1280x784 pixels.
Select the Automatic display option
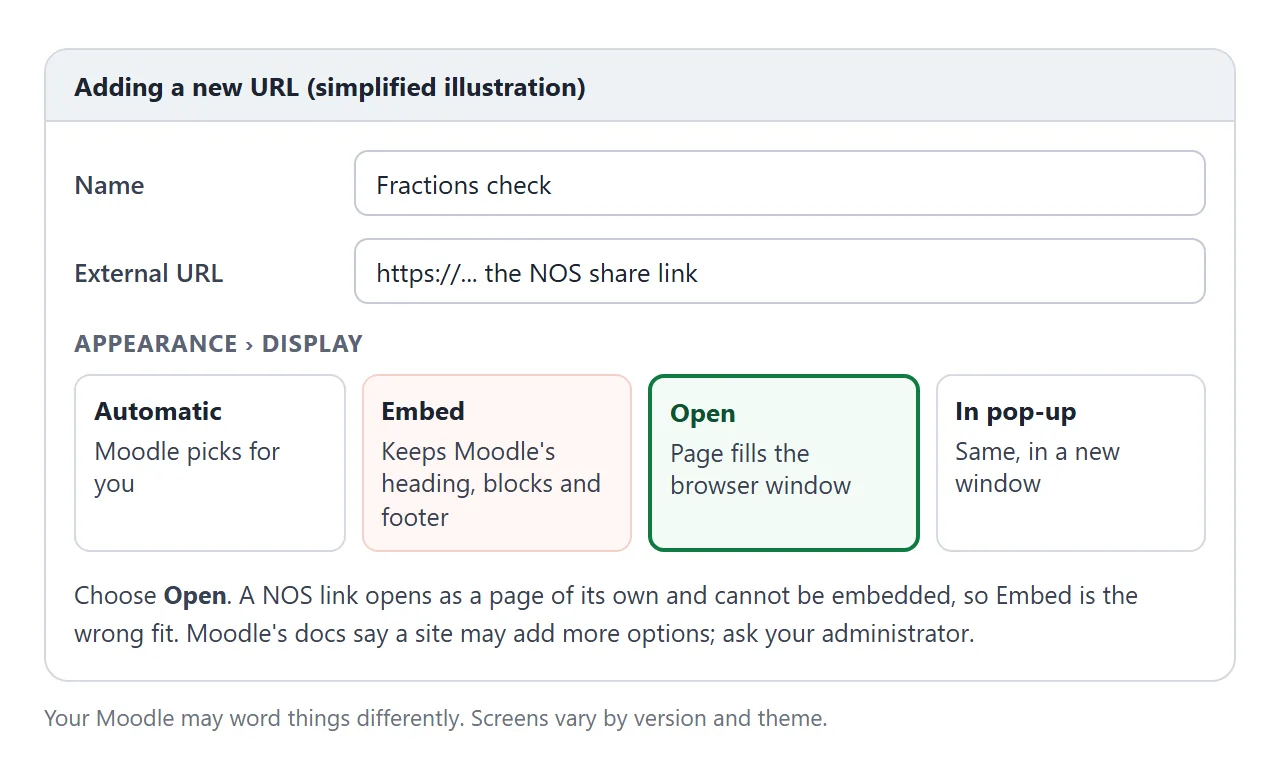point(210,463)
